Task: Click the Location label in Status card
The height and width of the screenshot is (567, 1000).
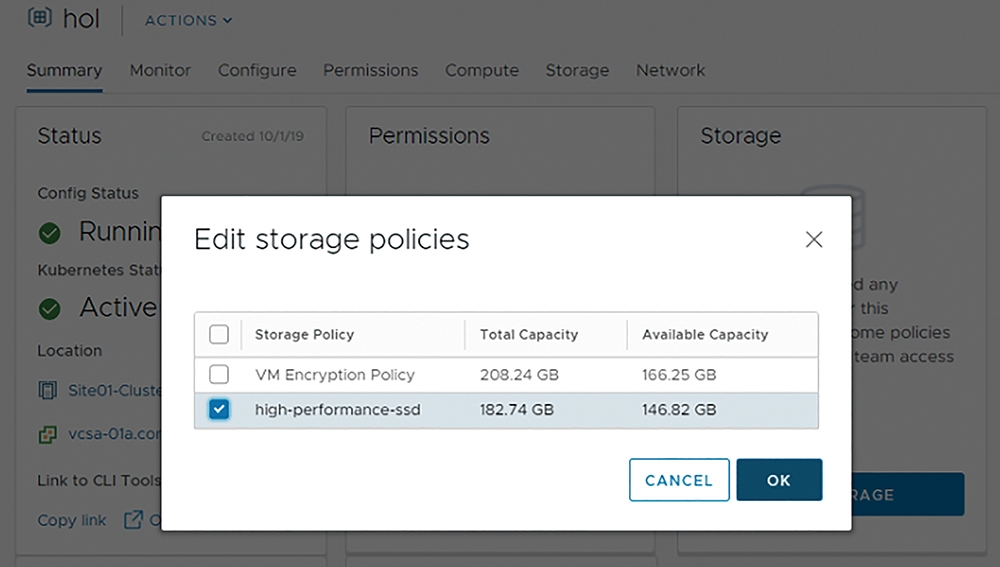Action: (x=70, y=351)
